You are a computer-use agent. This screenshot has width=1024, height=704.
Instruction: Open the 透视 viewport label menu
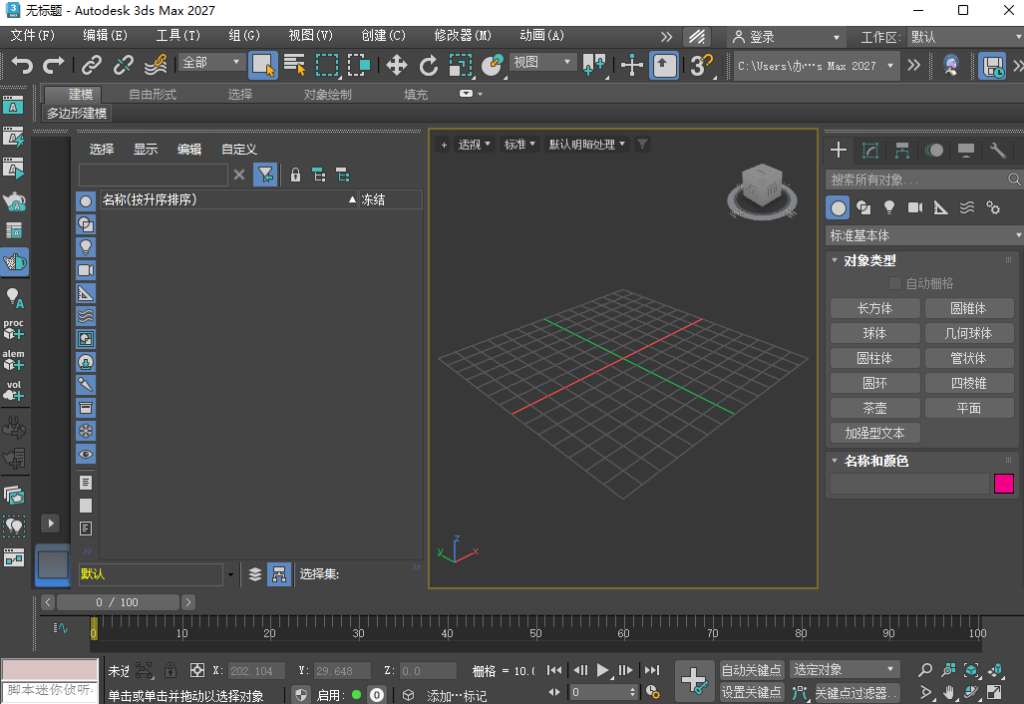[474, 144]
